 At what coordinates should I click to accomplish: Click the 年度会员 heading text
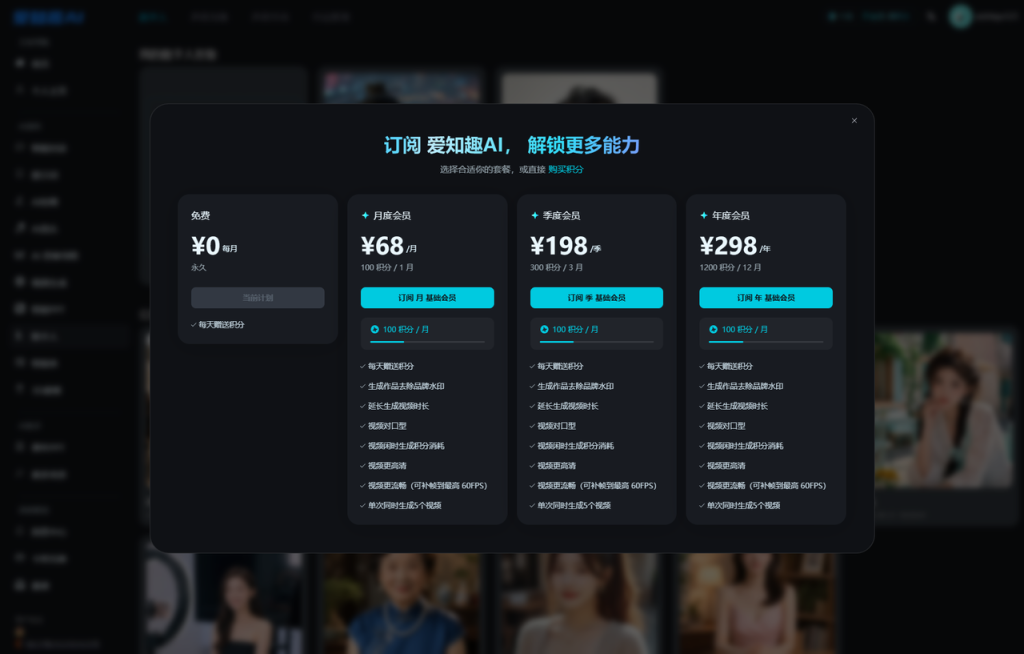(731, 216)
